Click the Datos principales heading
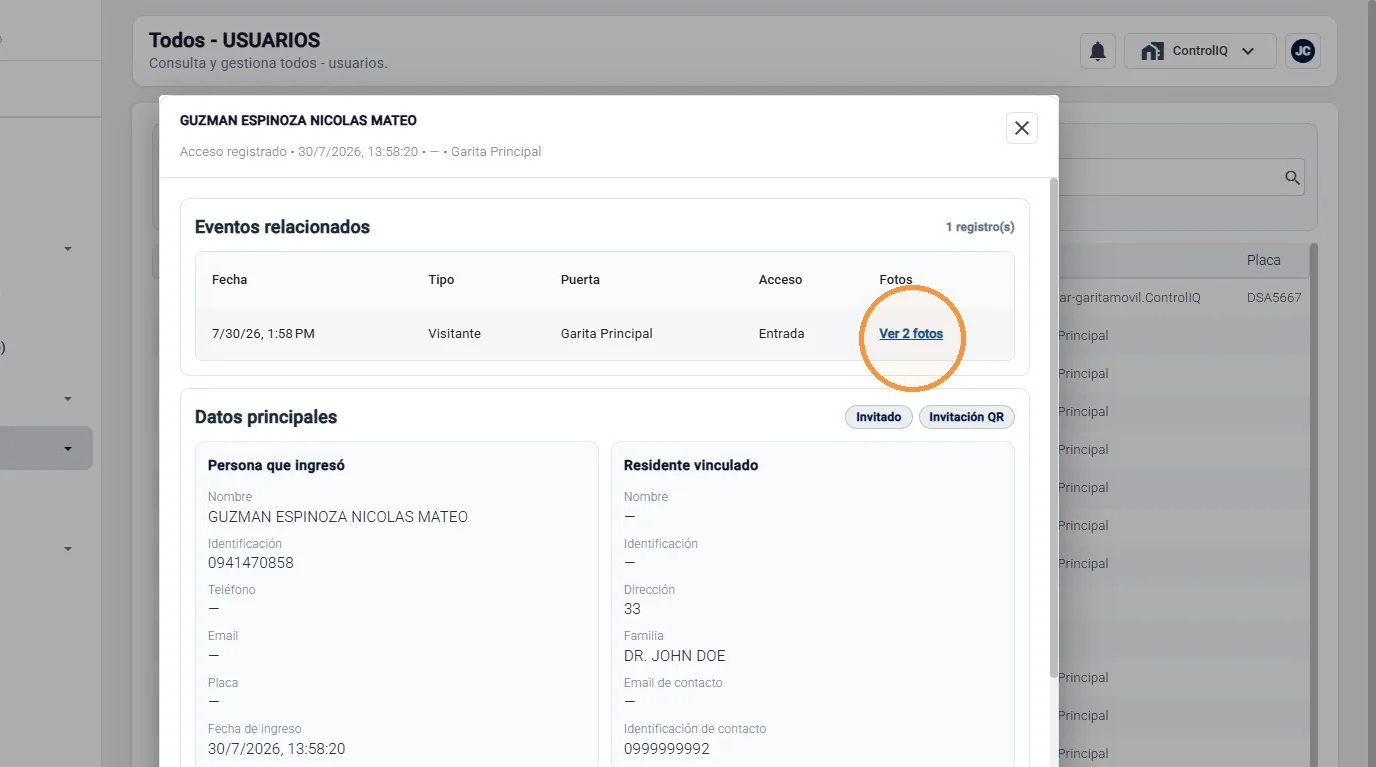Screen dimensions: 1376x767 click(x=266, y=417)
